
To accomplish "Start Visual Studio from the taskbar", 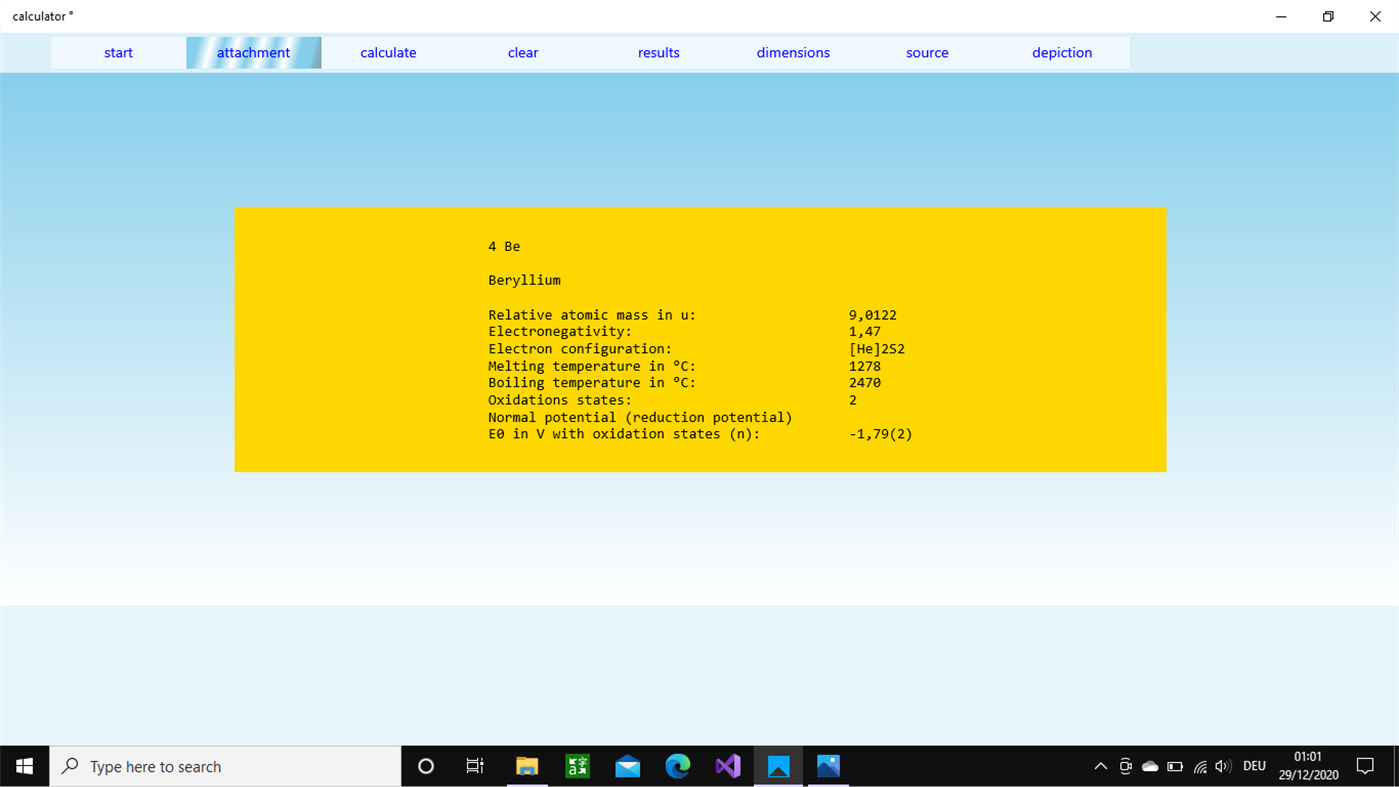I will 727,766.
